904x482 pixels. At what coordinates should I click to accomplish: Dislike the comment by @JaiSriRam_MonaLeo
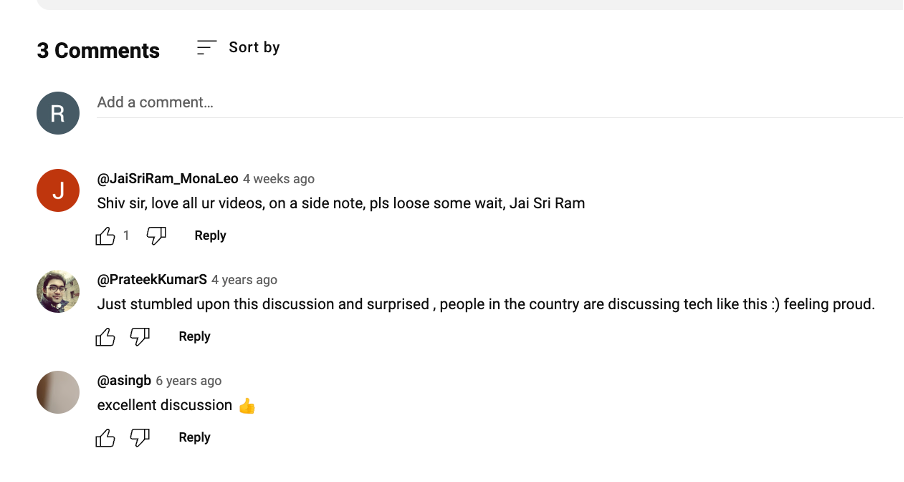(156, 236)
